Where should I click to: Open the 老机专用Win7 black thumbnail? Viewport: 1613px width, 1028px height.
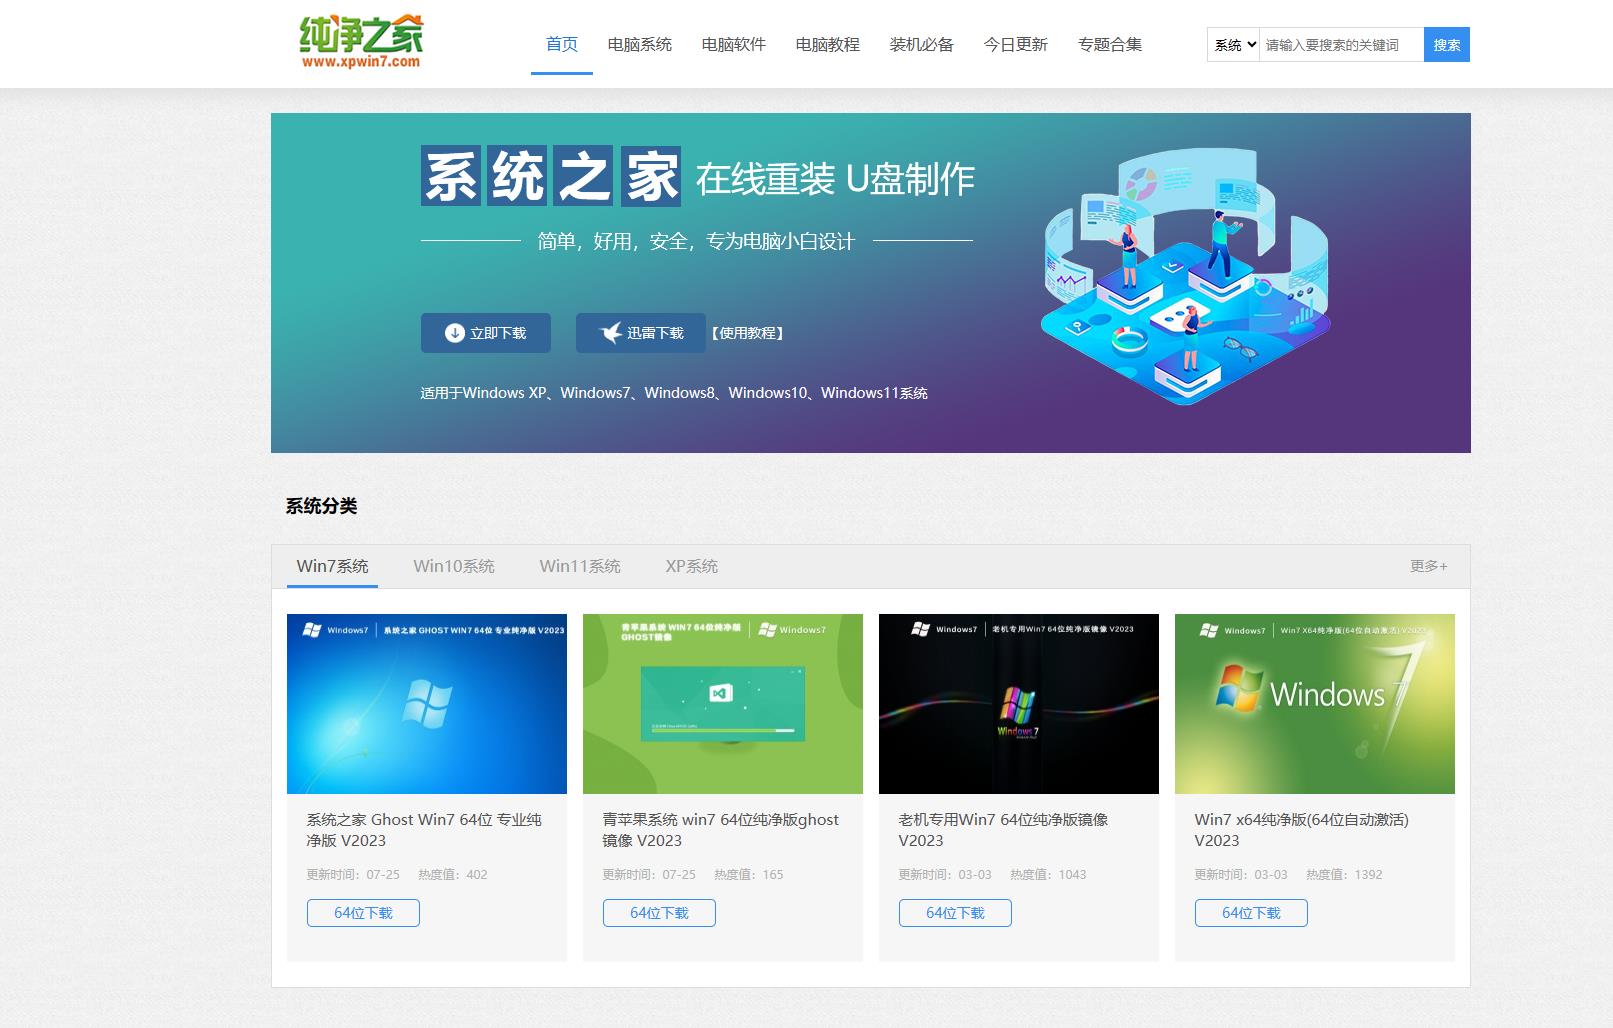tap(1019, 704)
